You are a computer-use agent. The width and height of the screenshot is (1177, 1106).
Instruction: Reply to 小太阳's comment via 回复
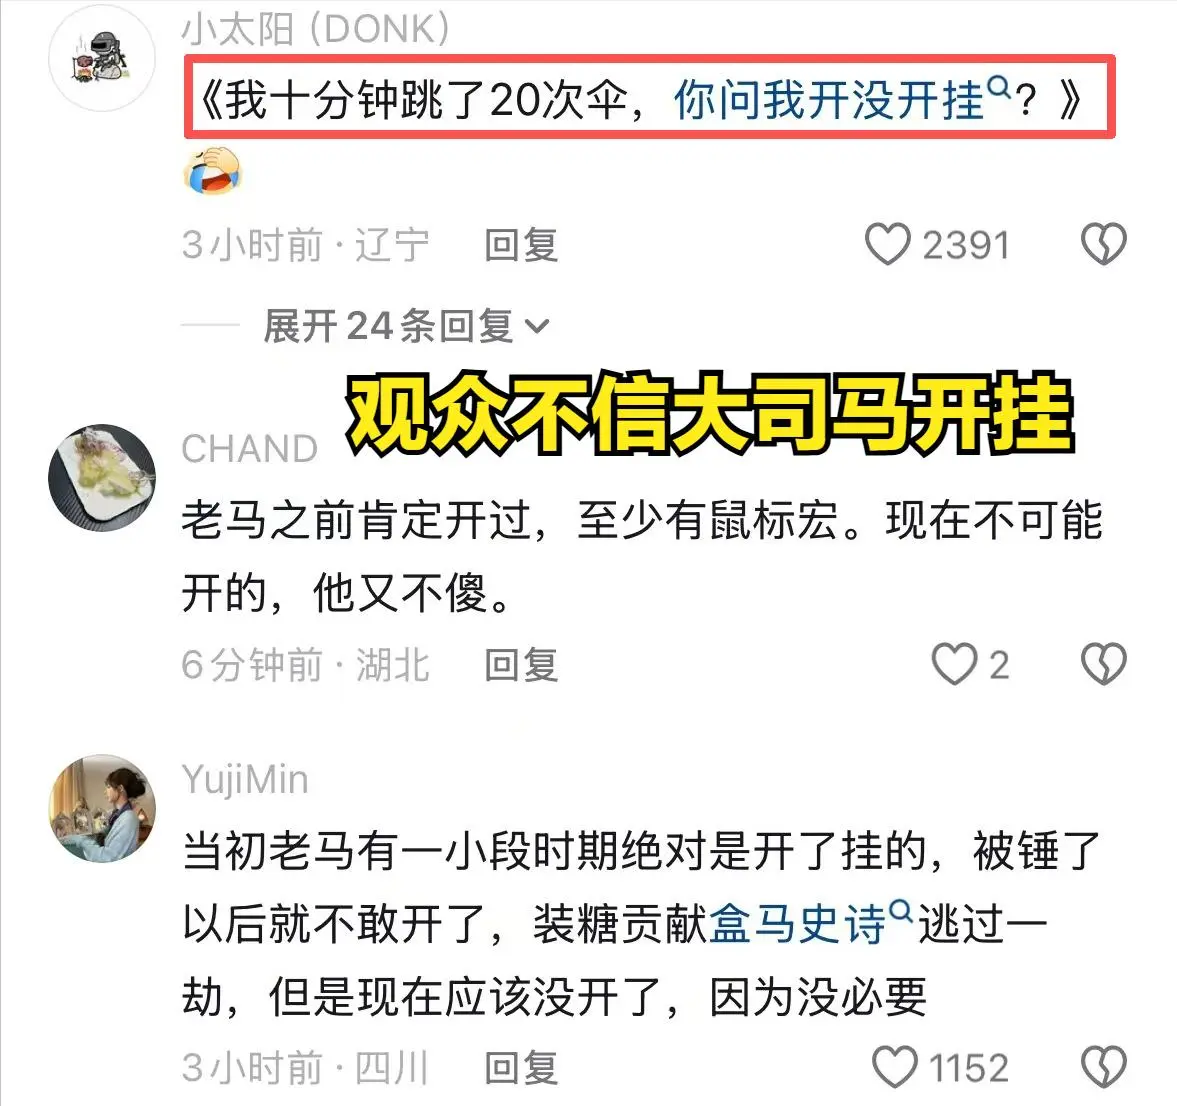tap(521, 245)
